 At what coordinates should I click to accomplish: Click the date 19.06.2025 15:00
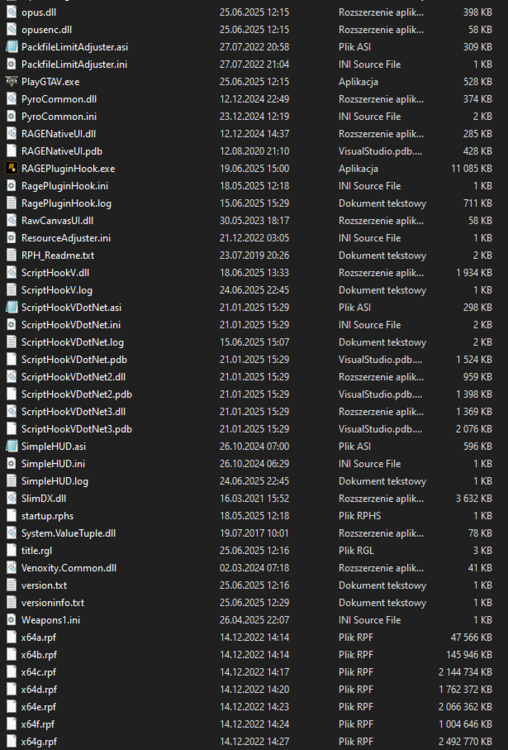click(254, 168)
